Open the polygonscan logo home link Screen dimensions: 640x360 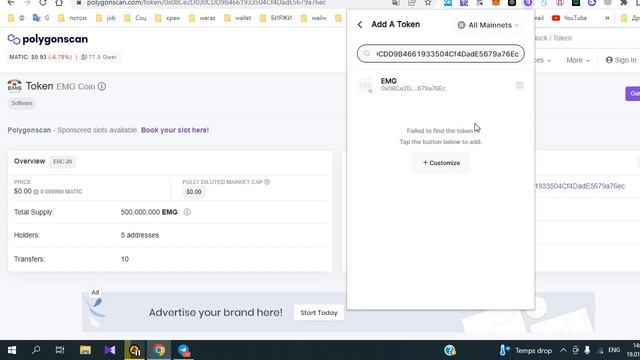pos(48,39)
